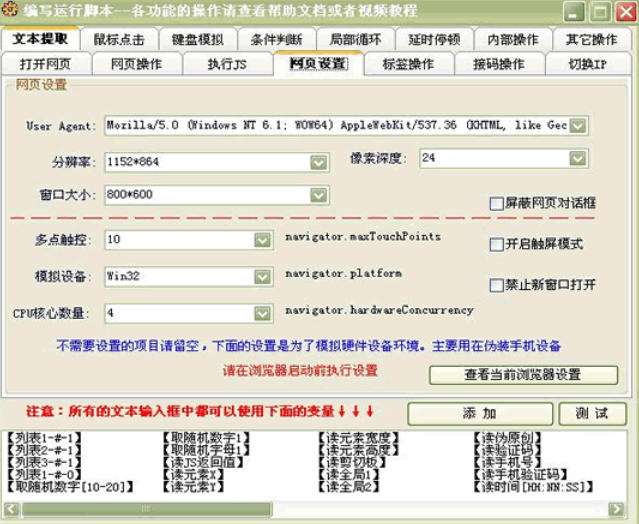Click the variable list scroll-right arrow

click(616, 509)
